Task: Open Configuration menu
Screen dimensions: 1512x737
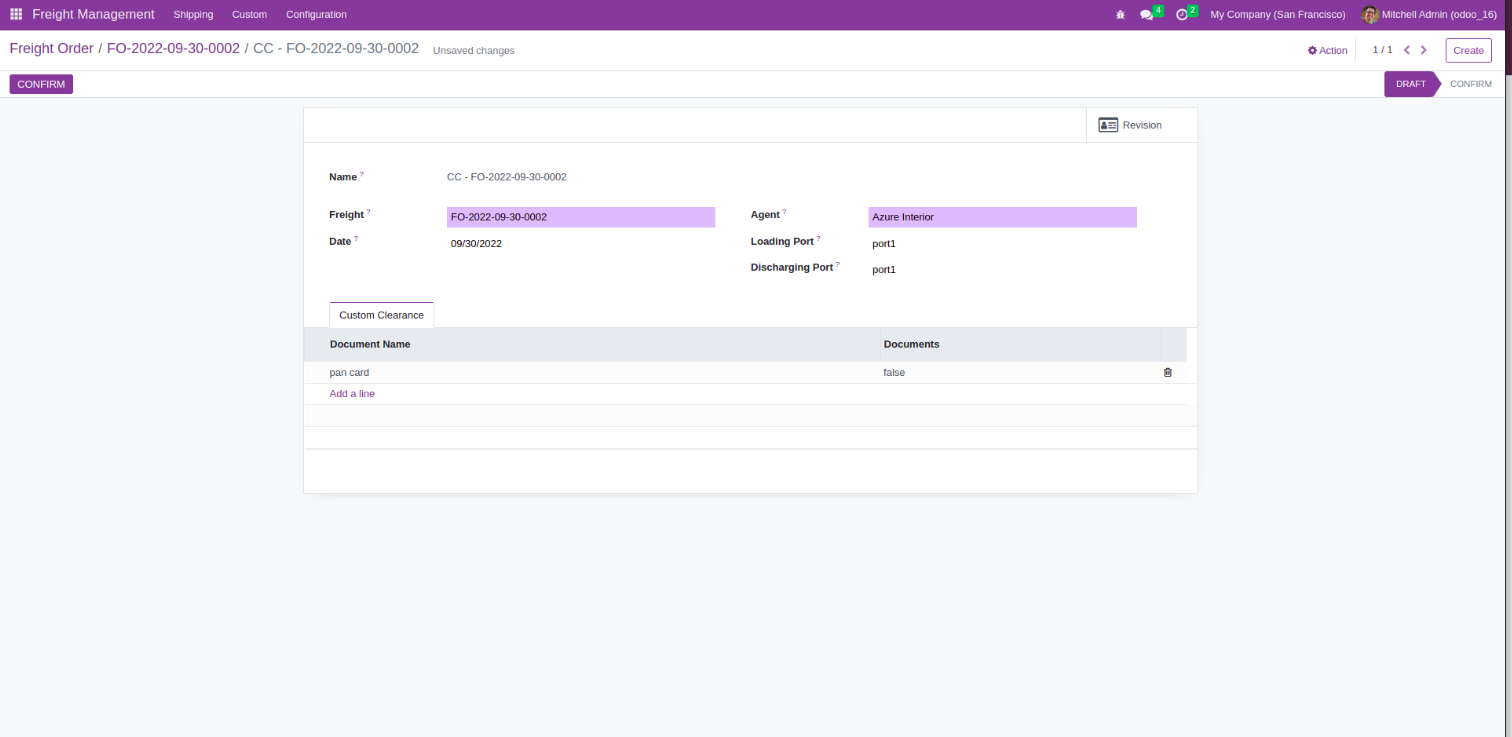Action: pos(316,15)
